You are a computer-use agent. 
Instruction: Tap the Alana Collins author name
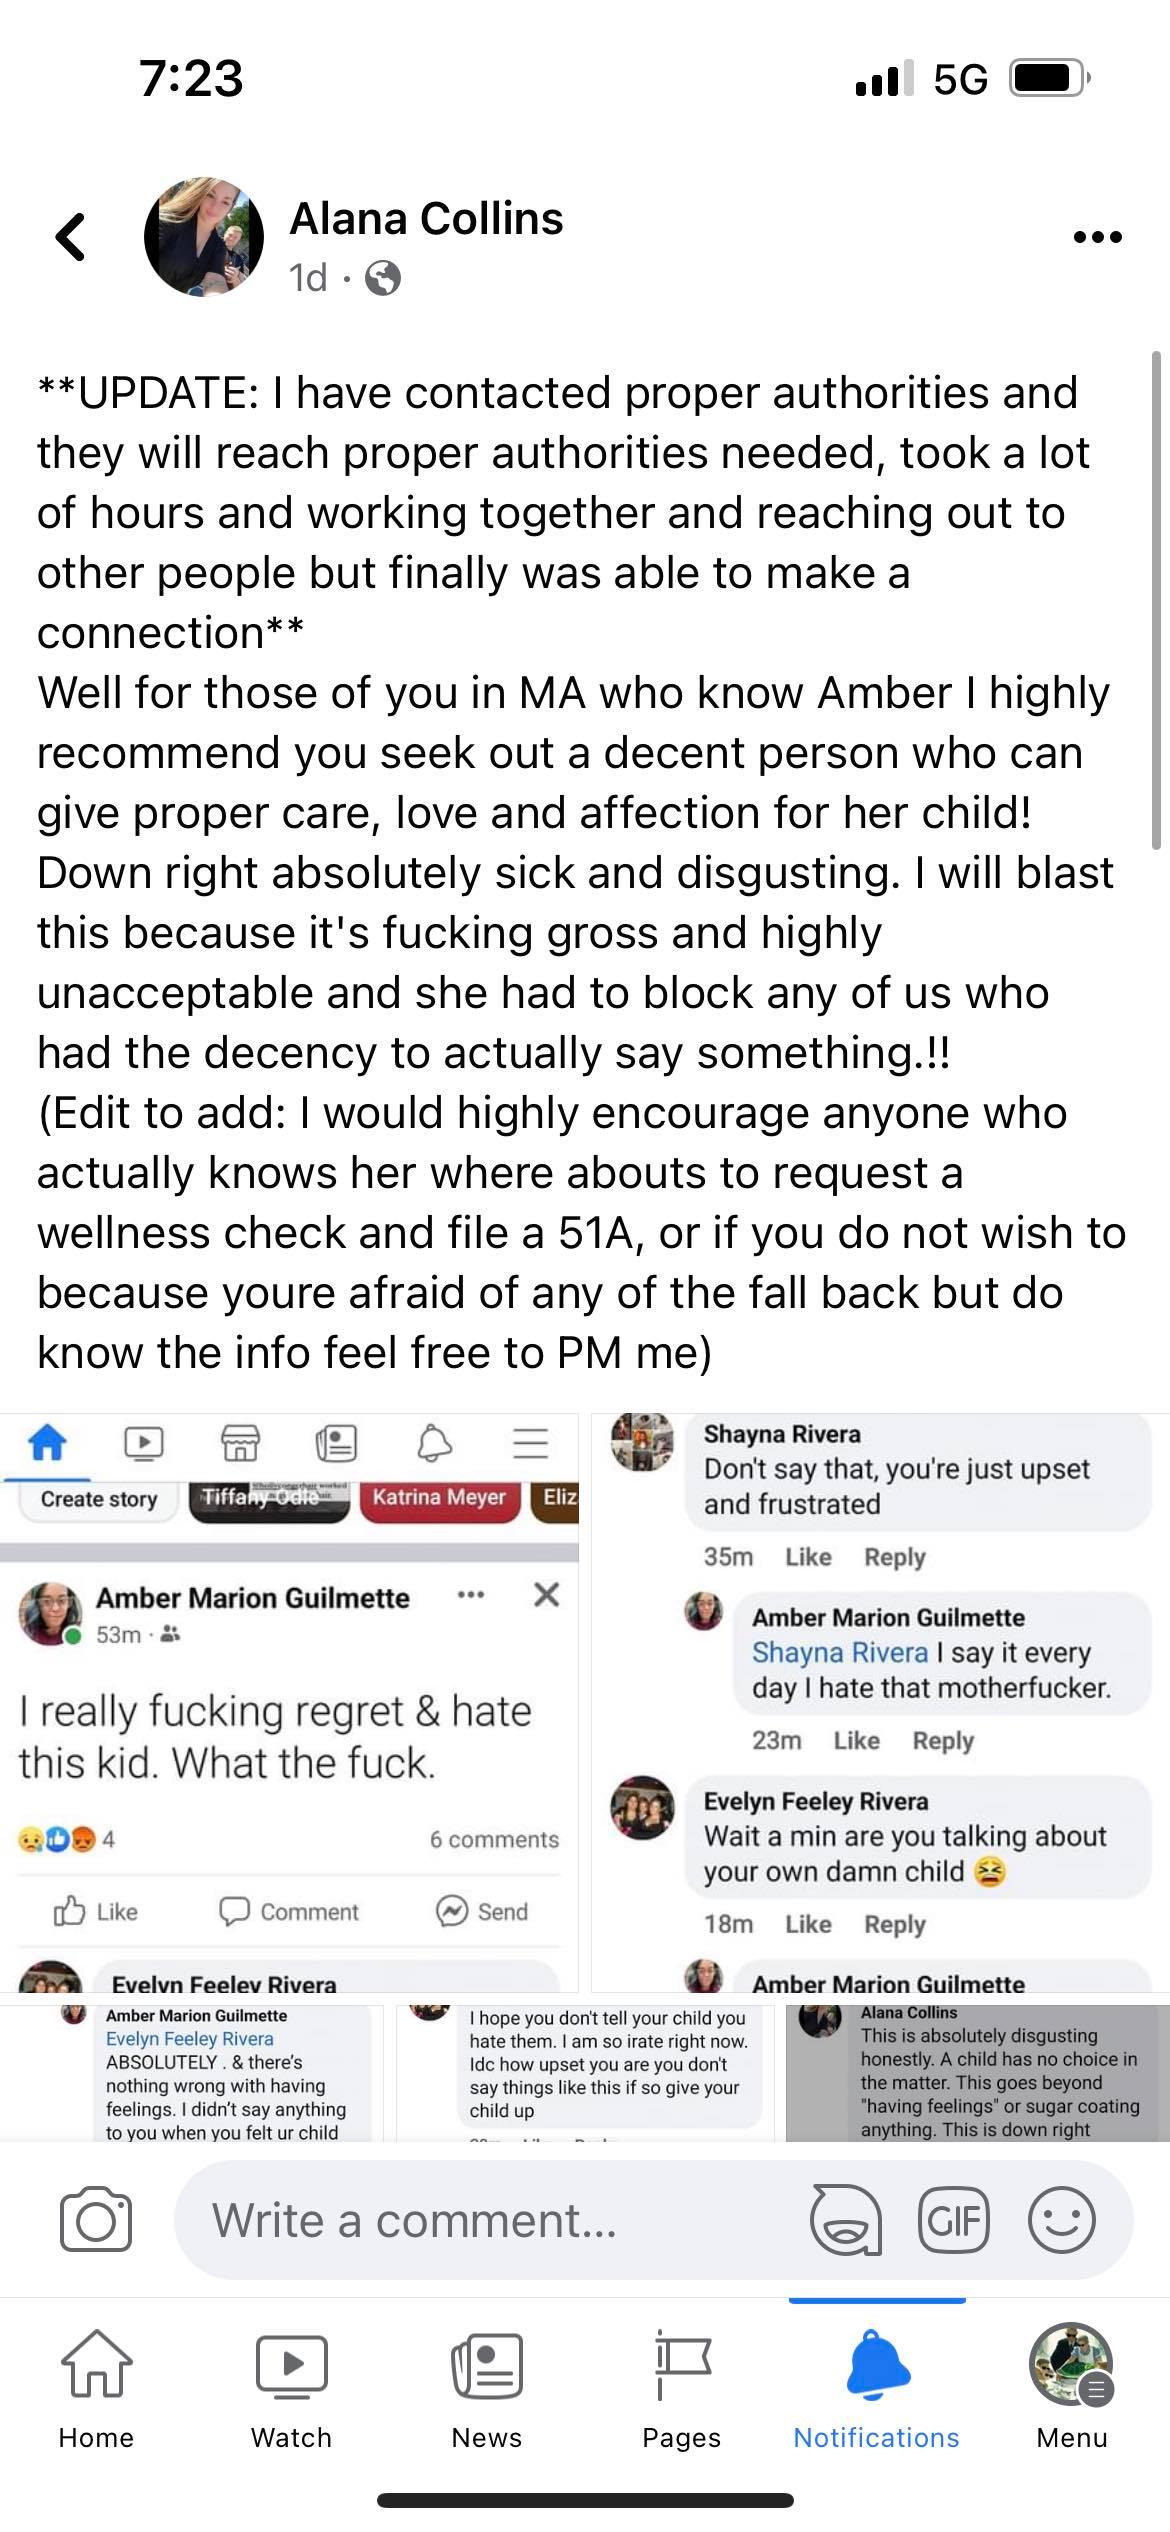(x=426, y=218)
